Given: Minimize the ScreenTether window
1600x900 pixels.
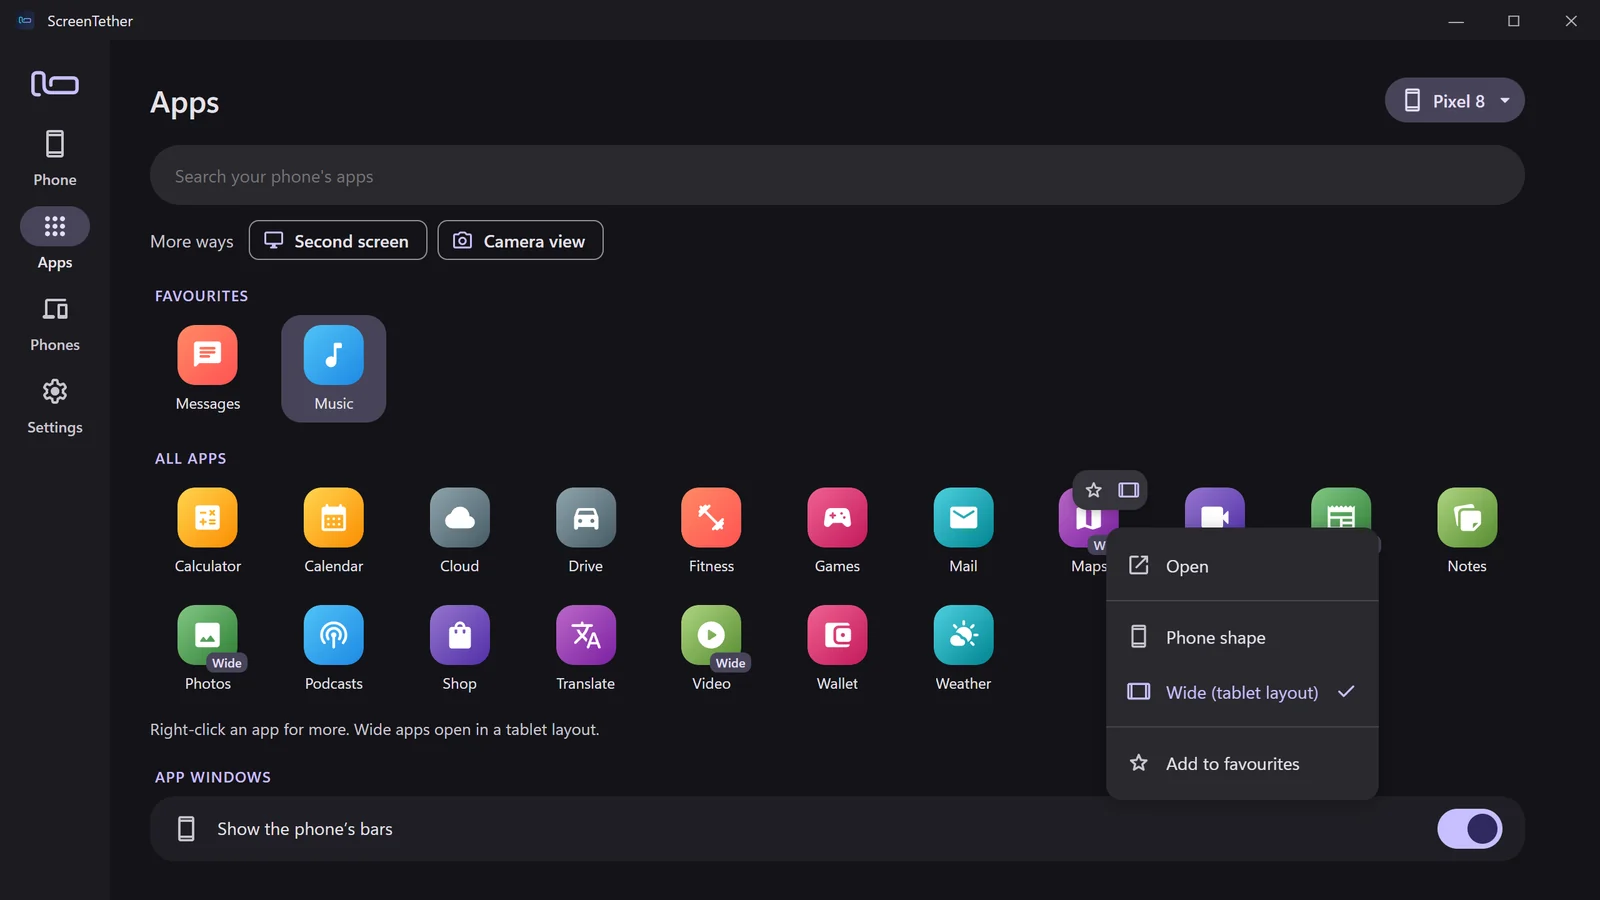Looking at the screenshot, I should 1456,20.
